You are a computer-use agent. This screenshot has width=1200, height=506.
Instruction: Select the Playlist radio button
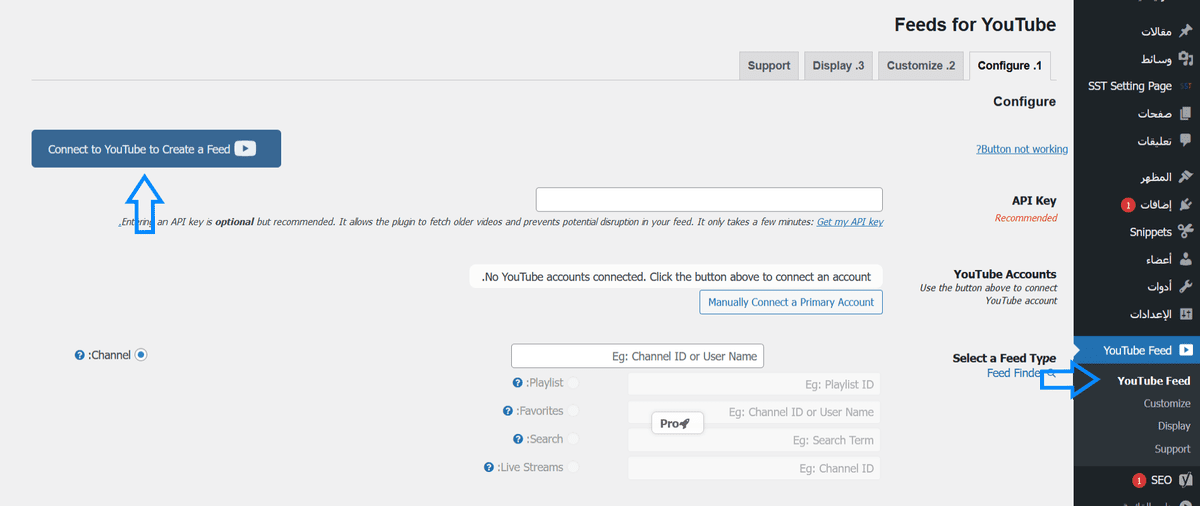pyautogui.click(x=573, y=383)
